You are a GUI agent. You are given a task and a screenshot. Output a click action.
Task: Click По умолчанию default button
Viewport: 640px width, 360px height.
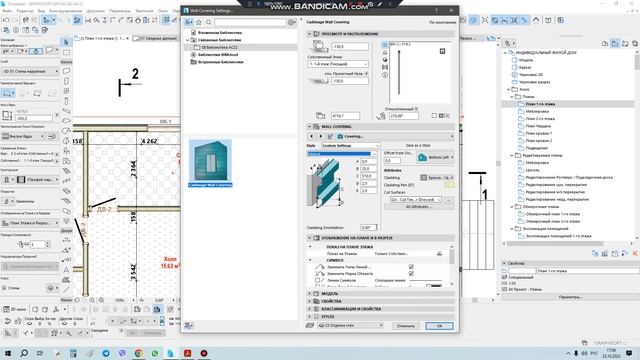point(442,22)
